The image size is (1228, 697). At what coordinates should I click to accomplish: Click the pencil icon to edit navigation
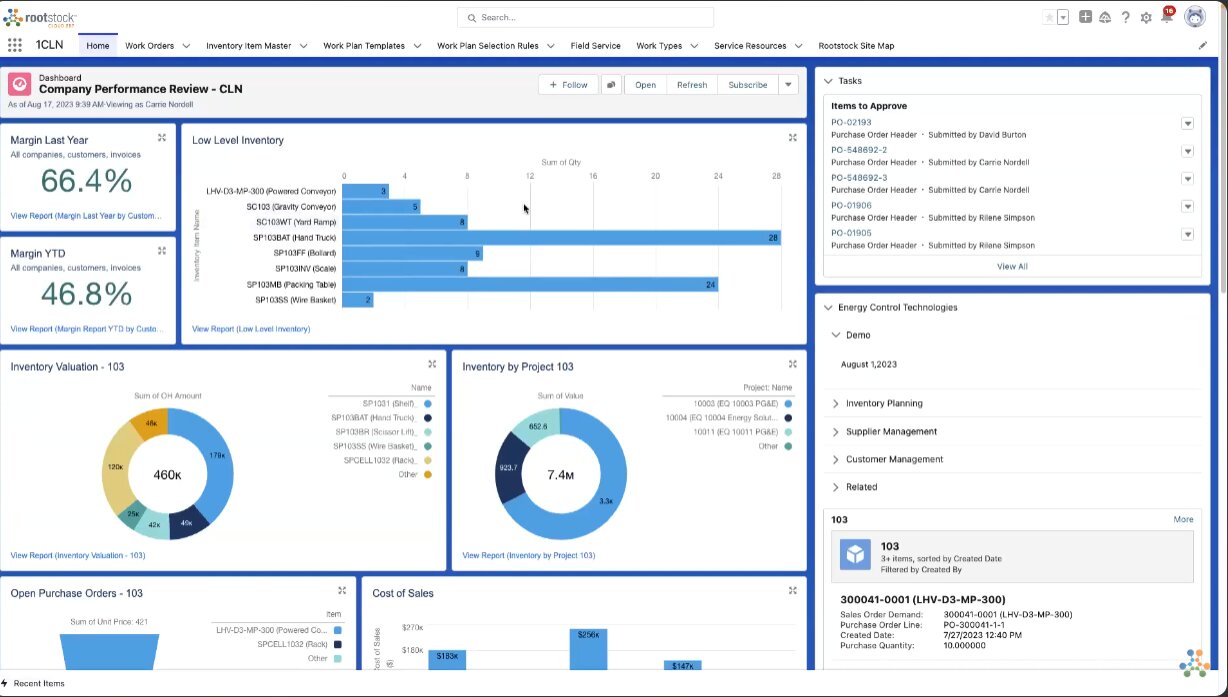click(1202, 46)
